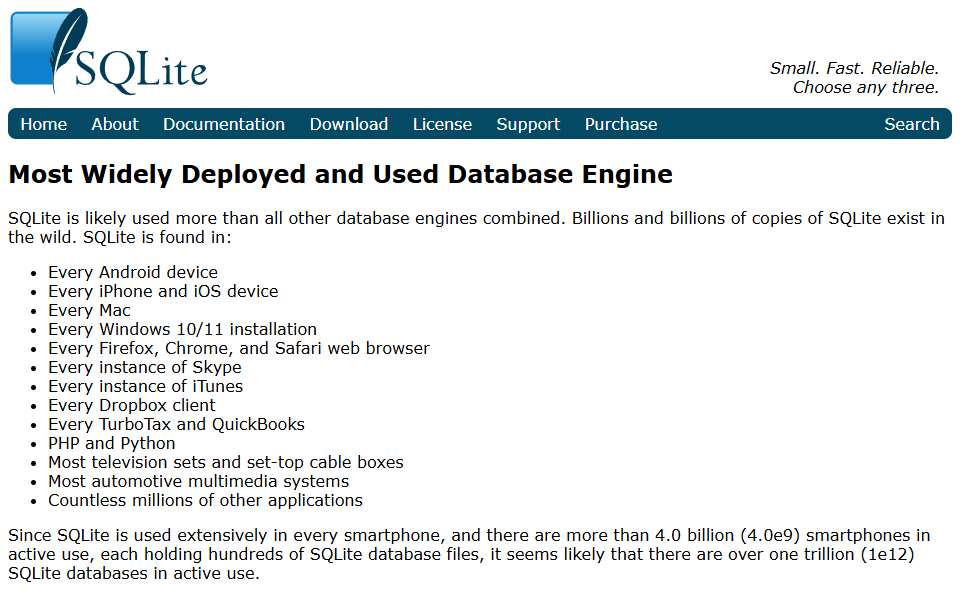The height and width of the screenshot is (600, 960).
Task: Open the Purchase menu item
Action: coord(621,124)
